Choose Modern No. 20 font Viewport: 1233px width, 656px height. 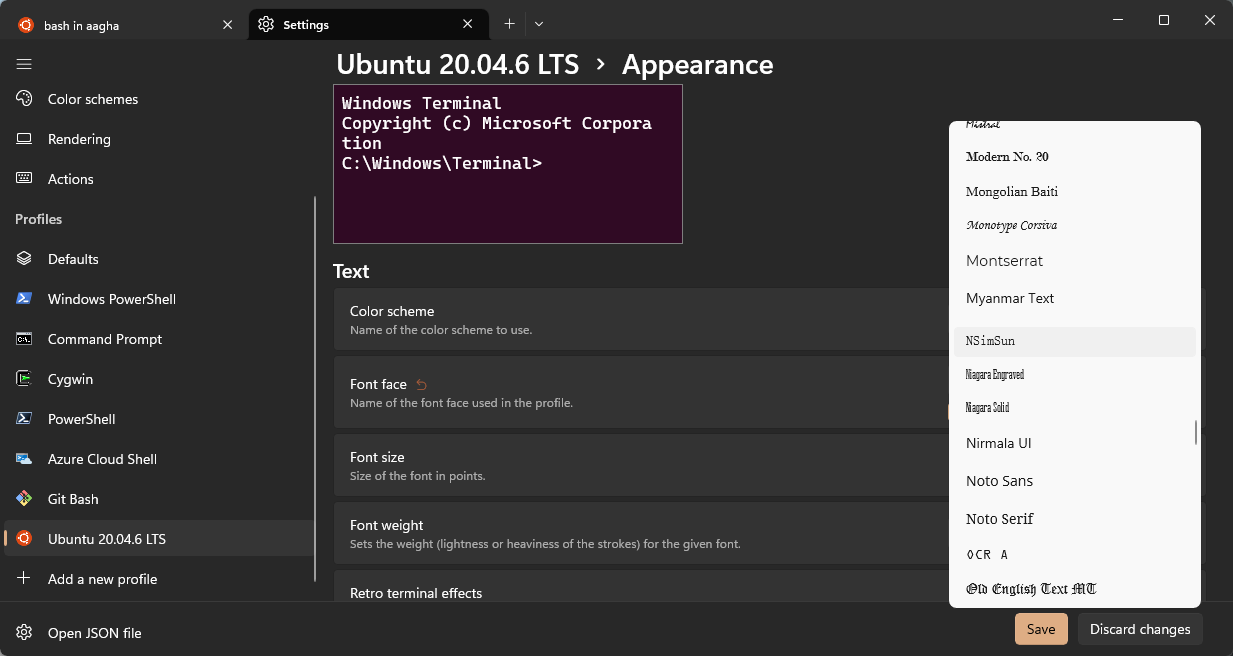click(x=1075, y=157)
